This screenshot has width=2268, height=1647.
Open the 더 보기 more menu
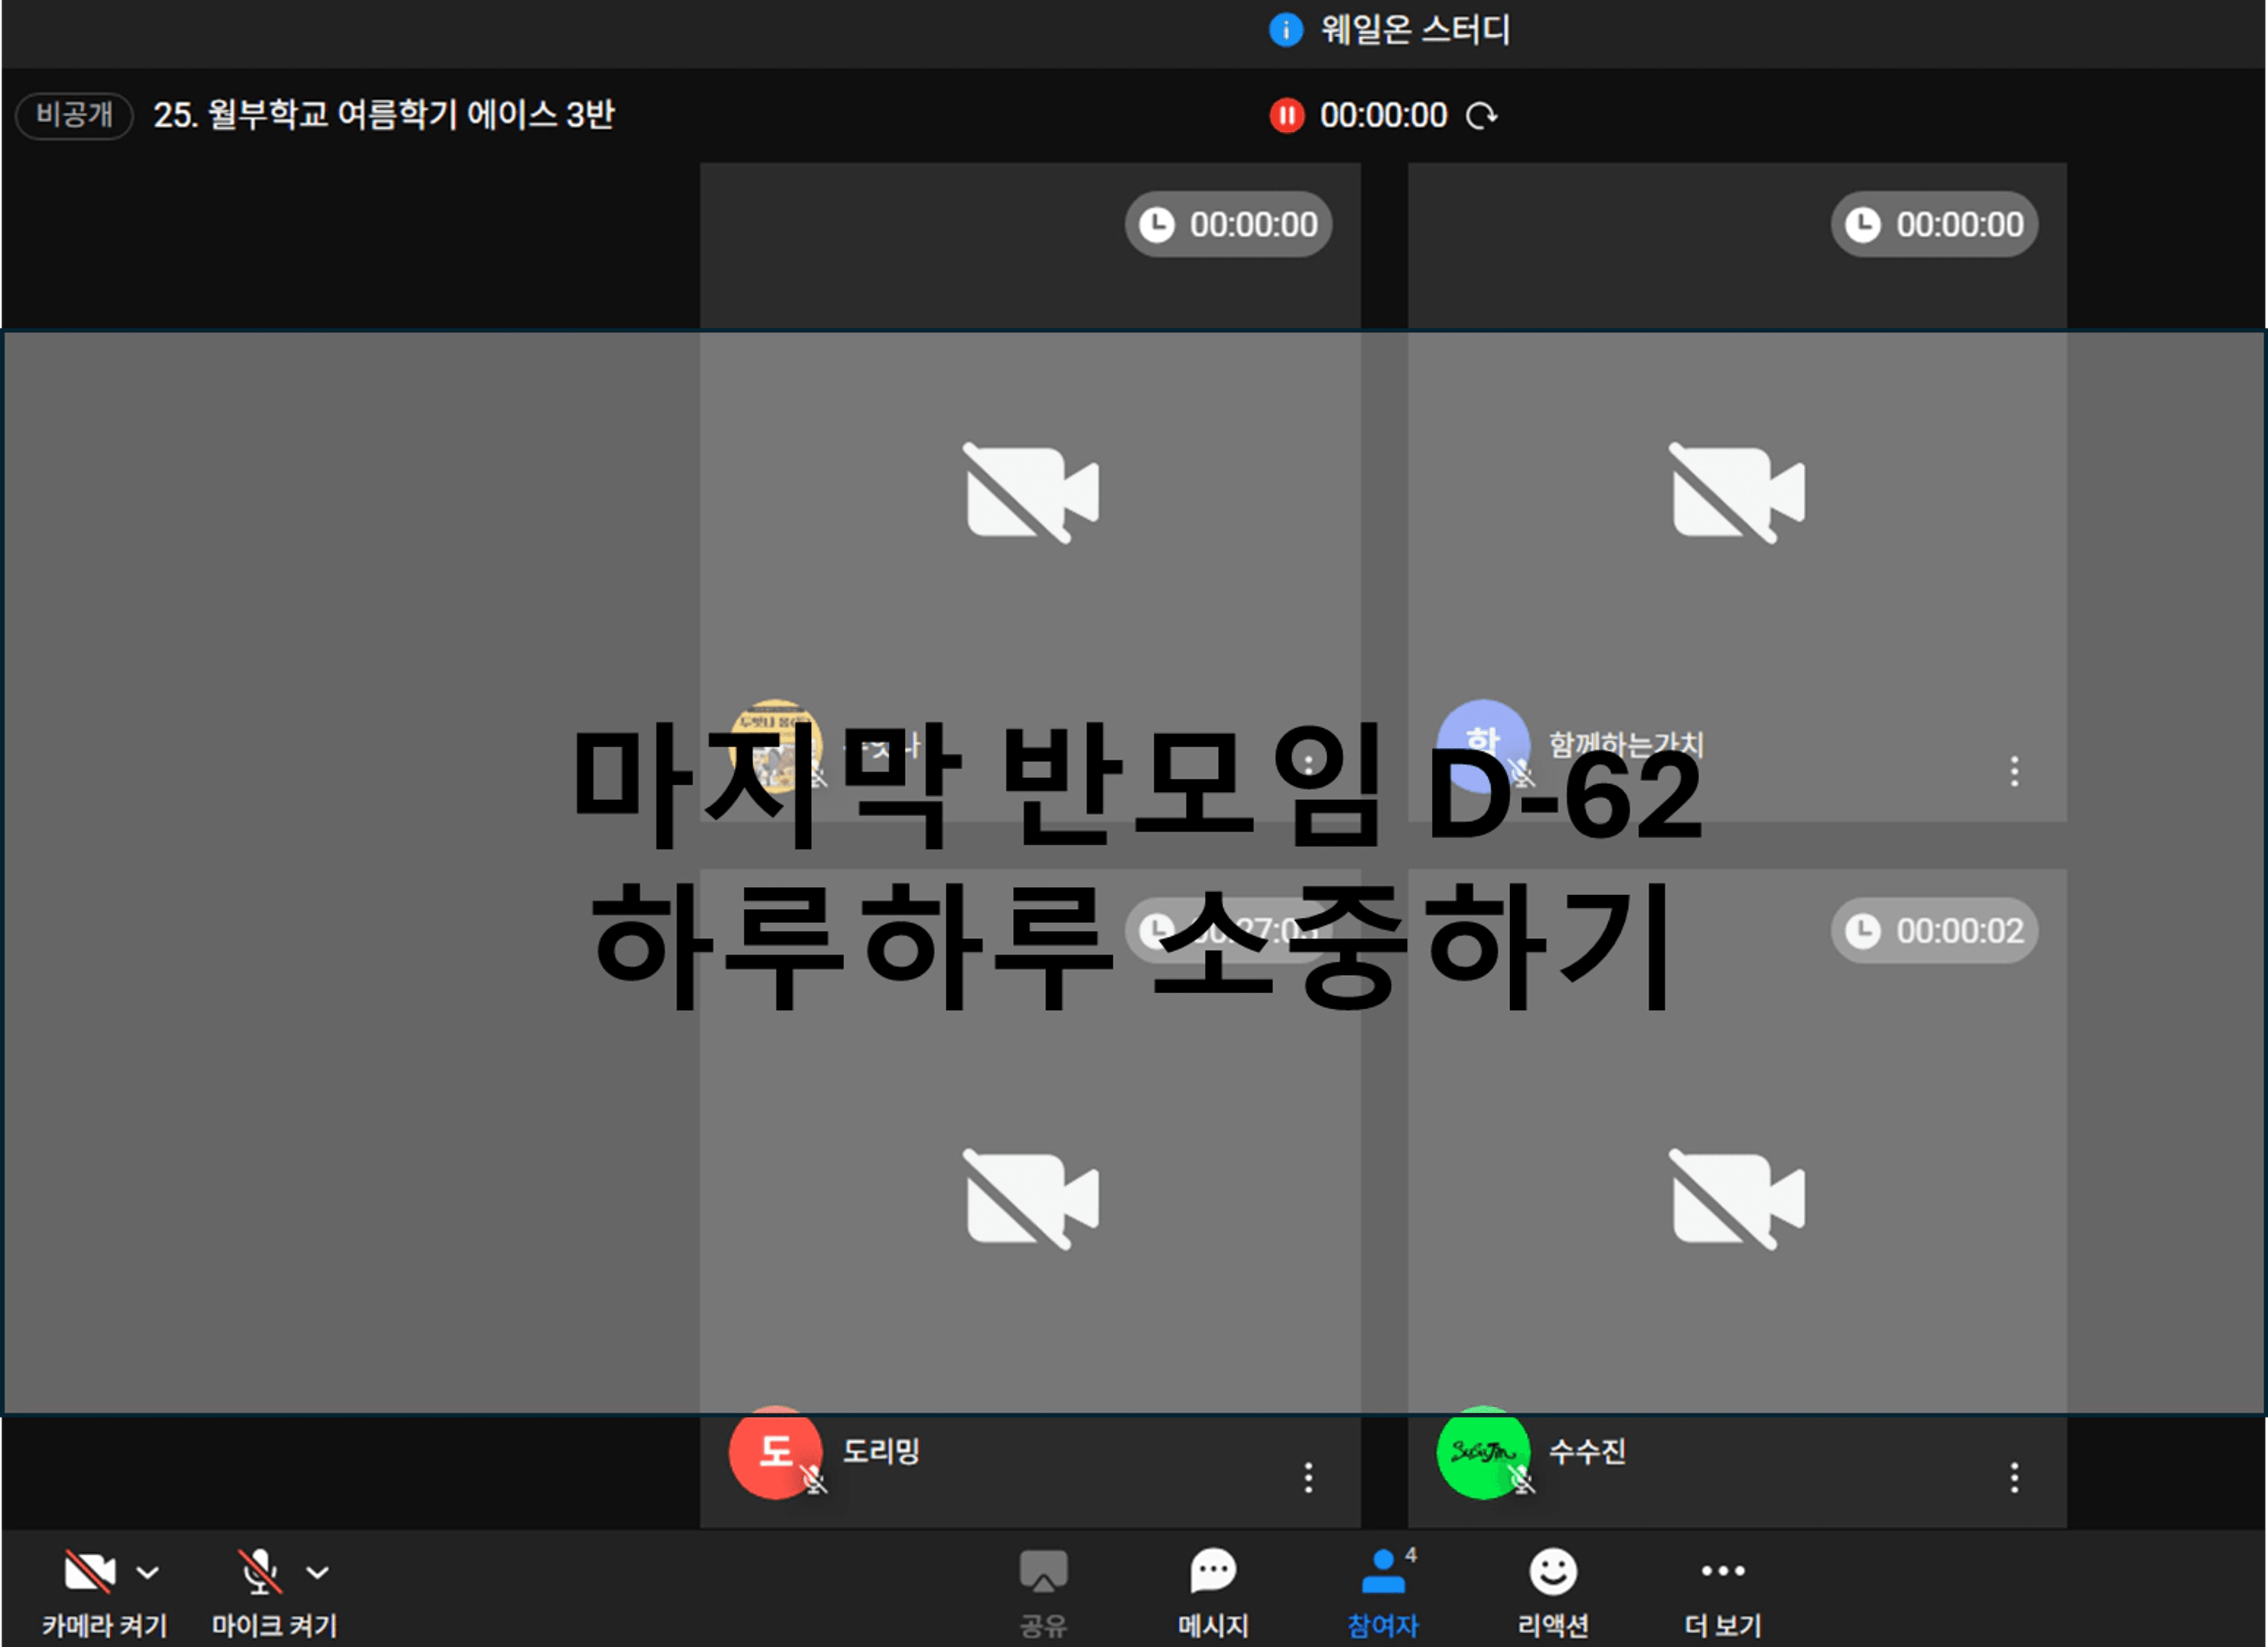(x=1723, y=1593)
